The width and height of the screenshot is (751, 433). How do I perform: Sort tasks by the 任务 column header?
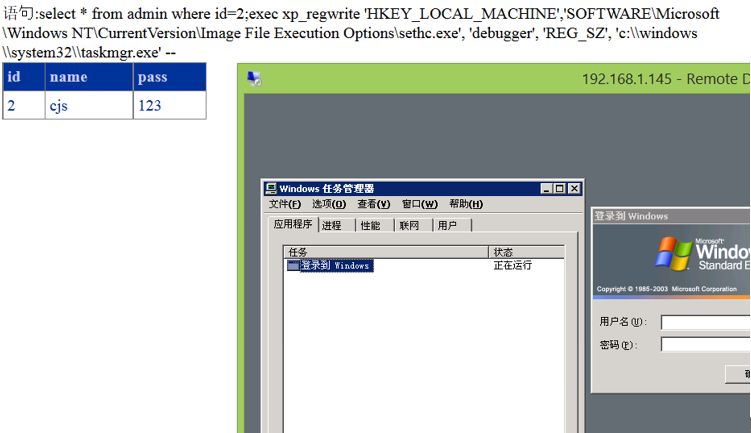coord(386,252)
